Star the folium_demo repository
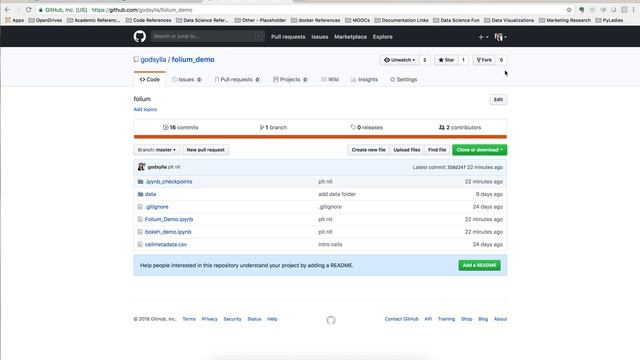 (x=446, y=60)
